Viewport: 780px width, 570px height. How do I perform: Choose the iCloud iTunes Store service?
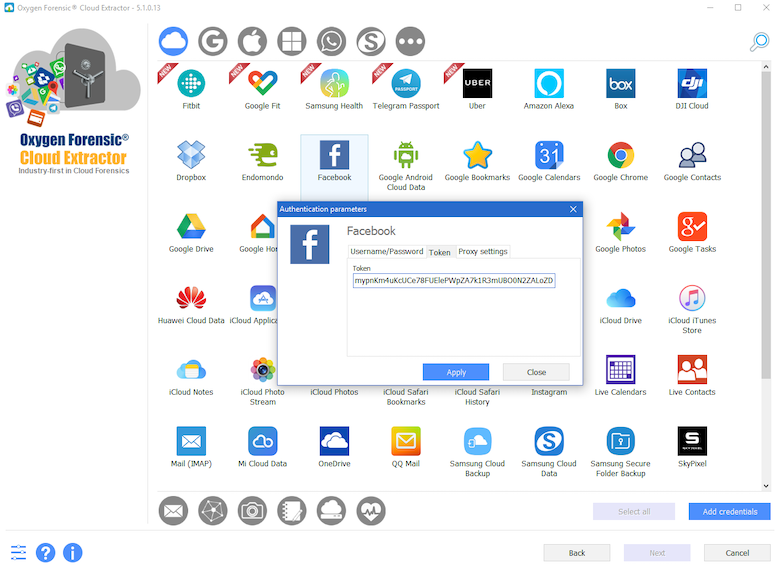pyautogui.click(x=692, y=298)
